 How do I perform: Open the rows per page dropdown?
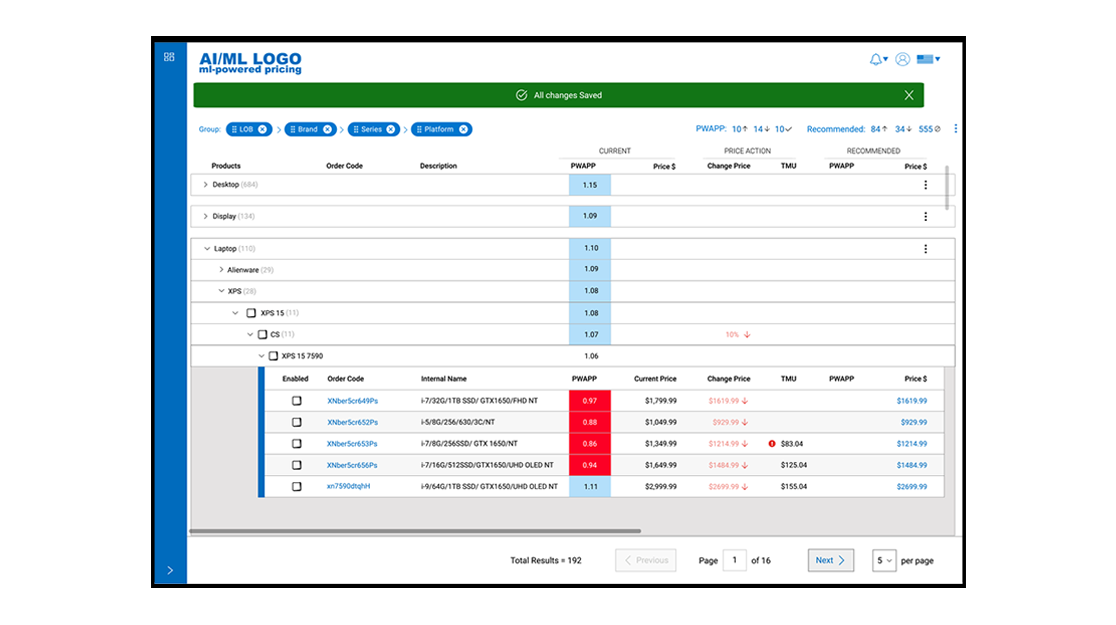(884, 561)
